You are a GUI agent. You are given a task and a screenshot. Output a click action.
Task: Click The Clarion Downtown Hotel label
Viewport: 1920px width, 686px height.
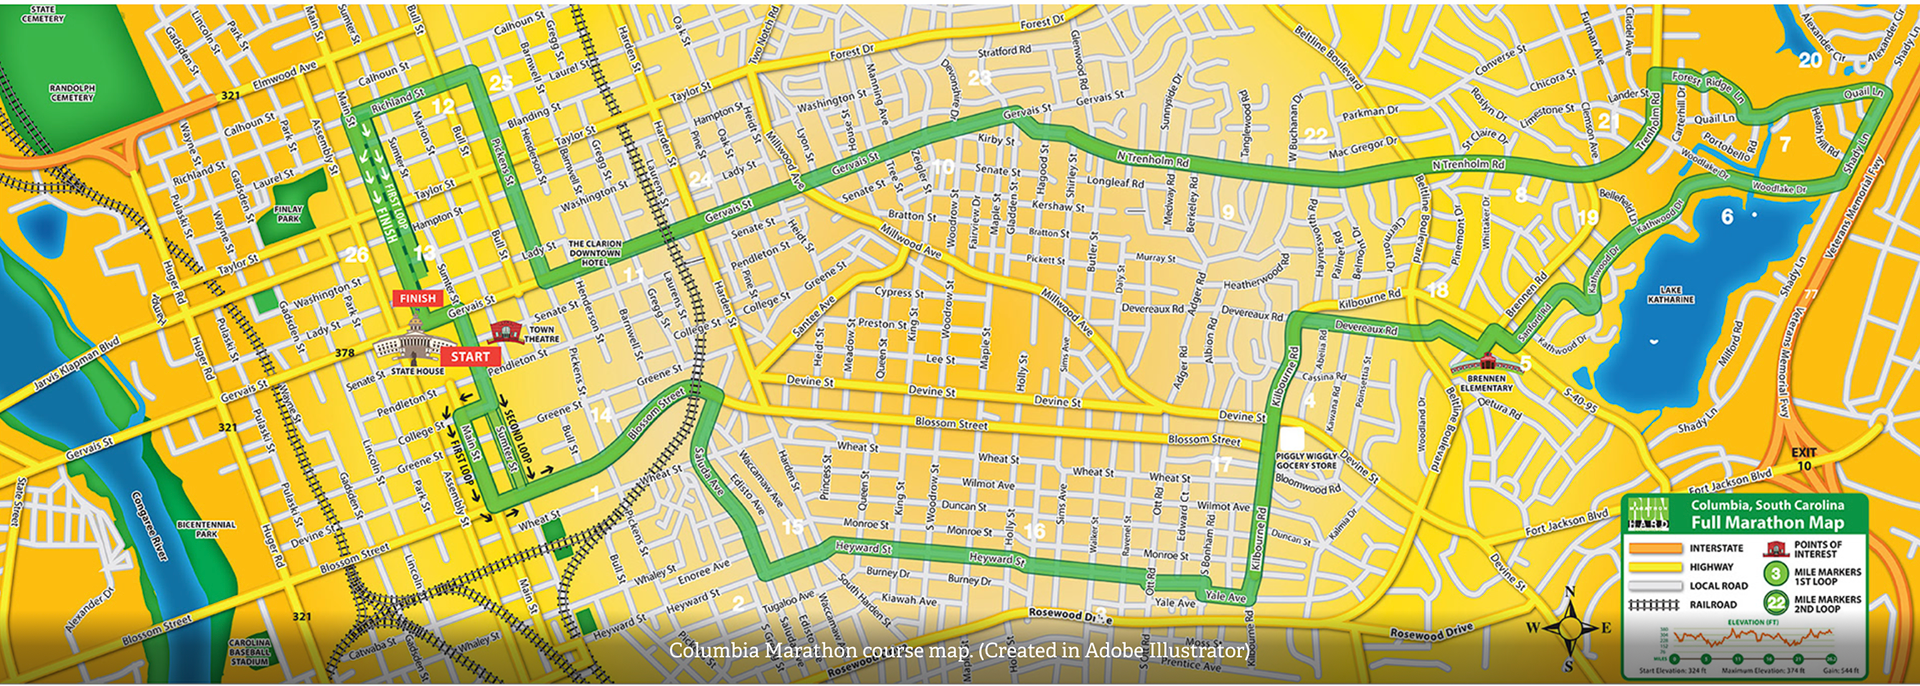(595, 253)
